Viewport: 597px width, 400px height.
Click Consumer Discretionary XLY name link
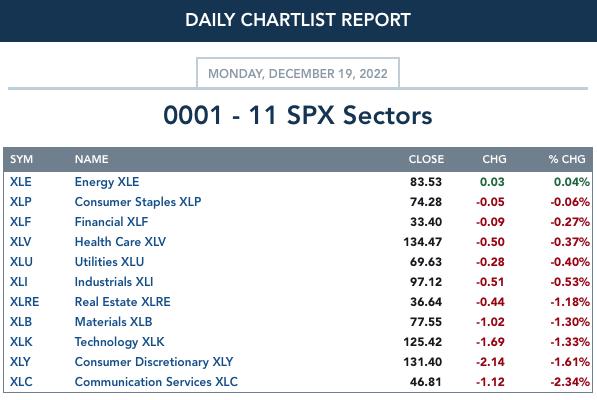click(154, 362)
